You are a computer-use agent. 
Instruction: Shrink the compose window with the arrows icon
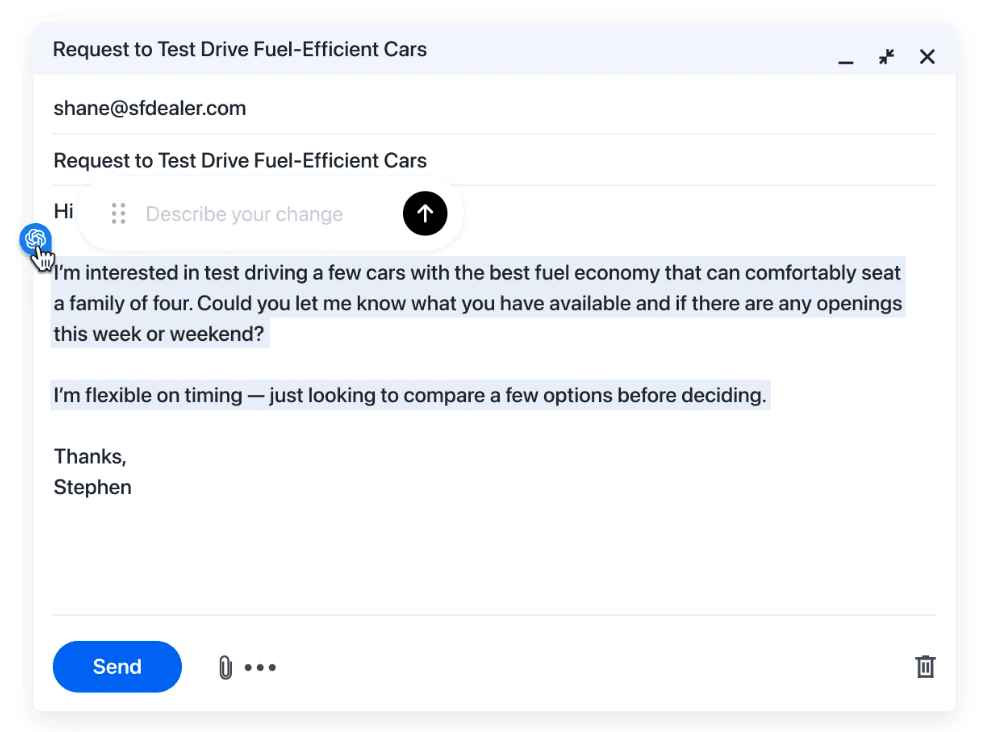tap(886, 57)
